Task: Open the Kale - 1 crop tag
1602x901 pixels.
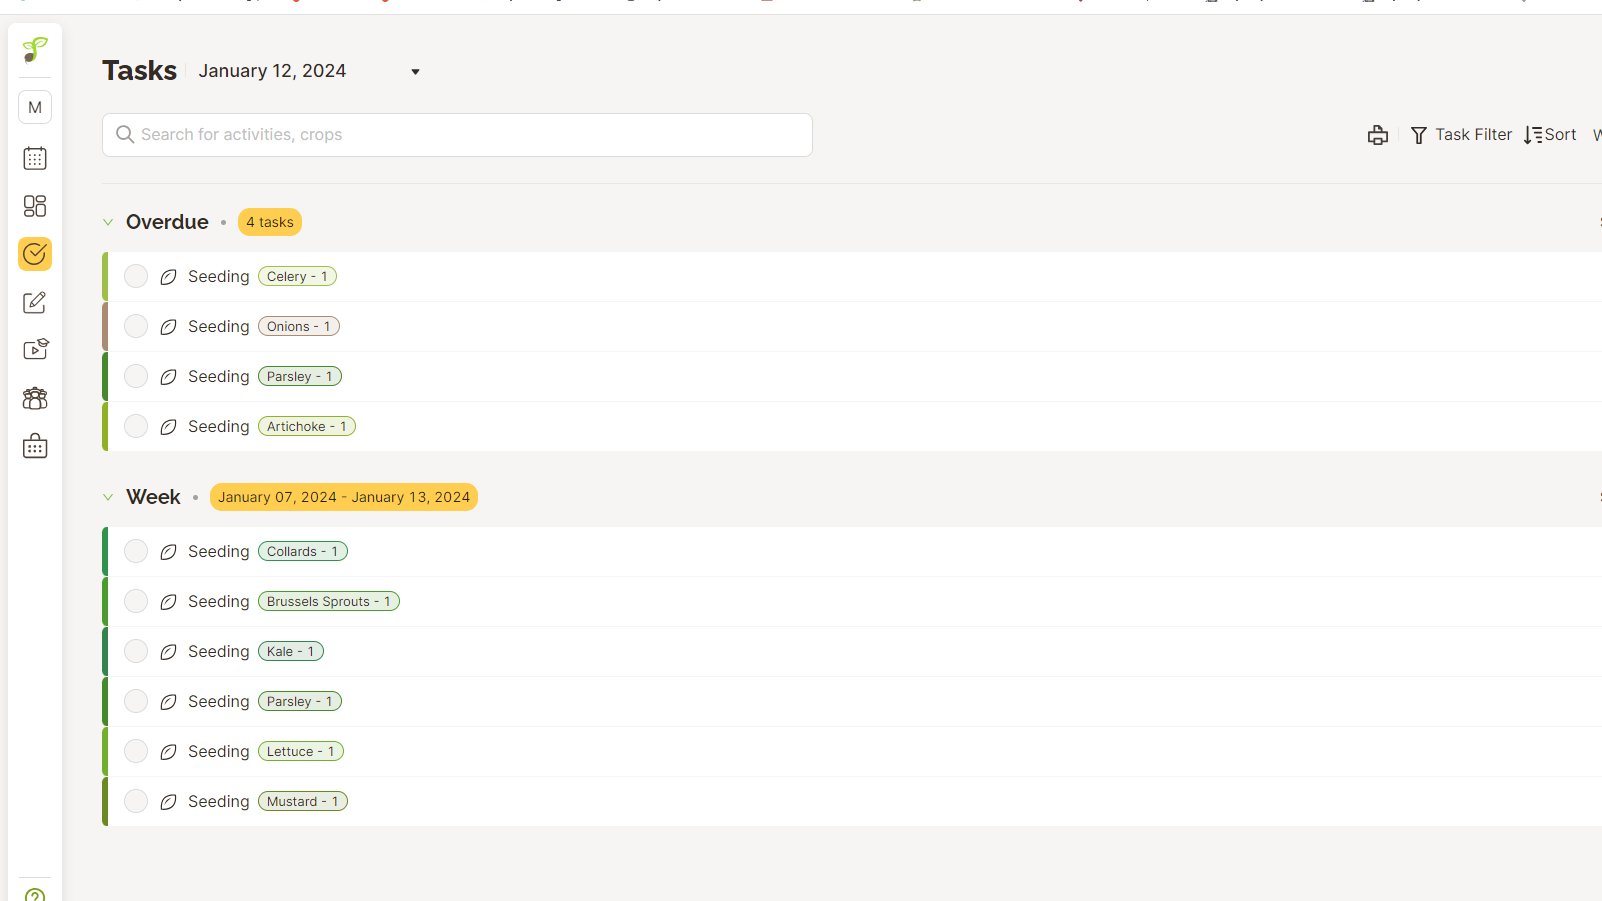Action: click(x=290, y=651)
